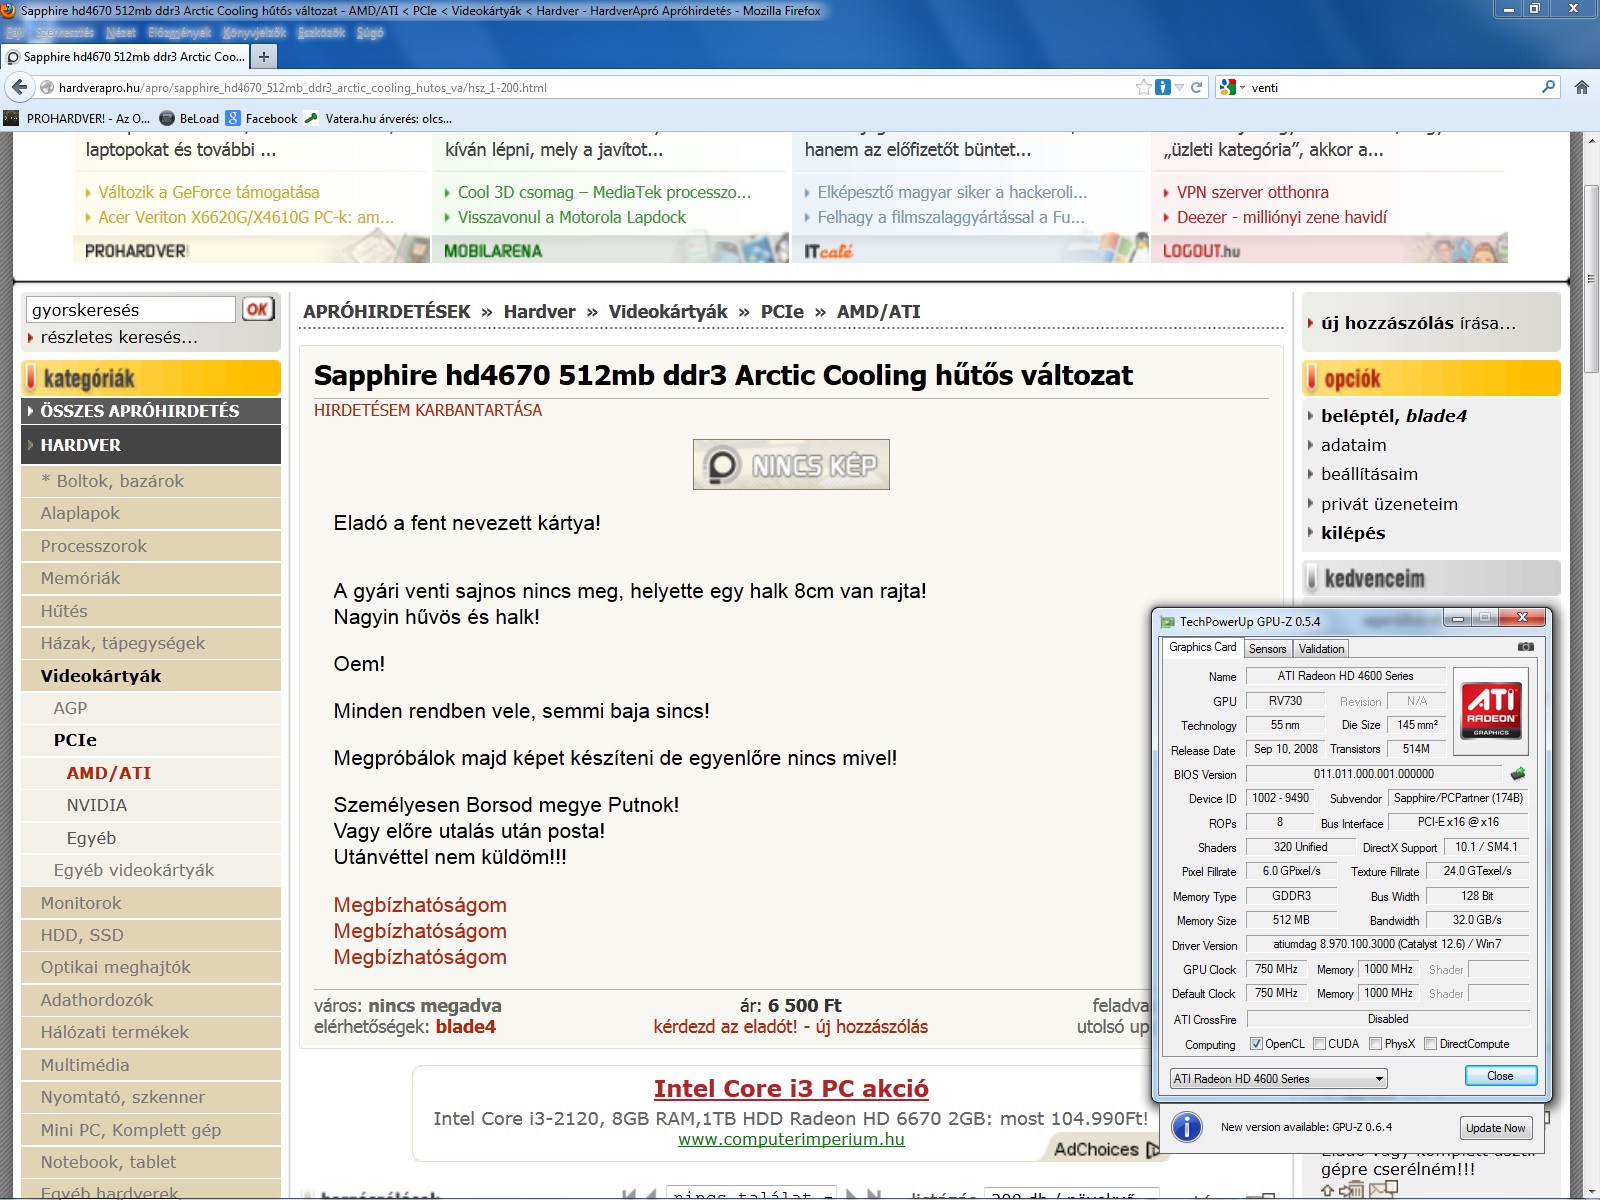The width and height of the screenshot is (1600, 1200).
Task: Click új hozzászólás írása link
Action: [1418, 323]
